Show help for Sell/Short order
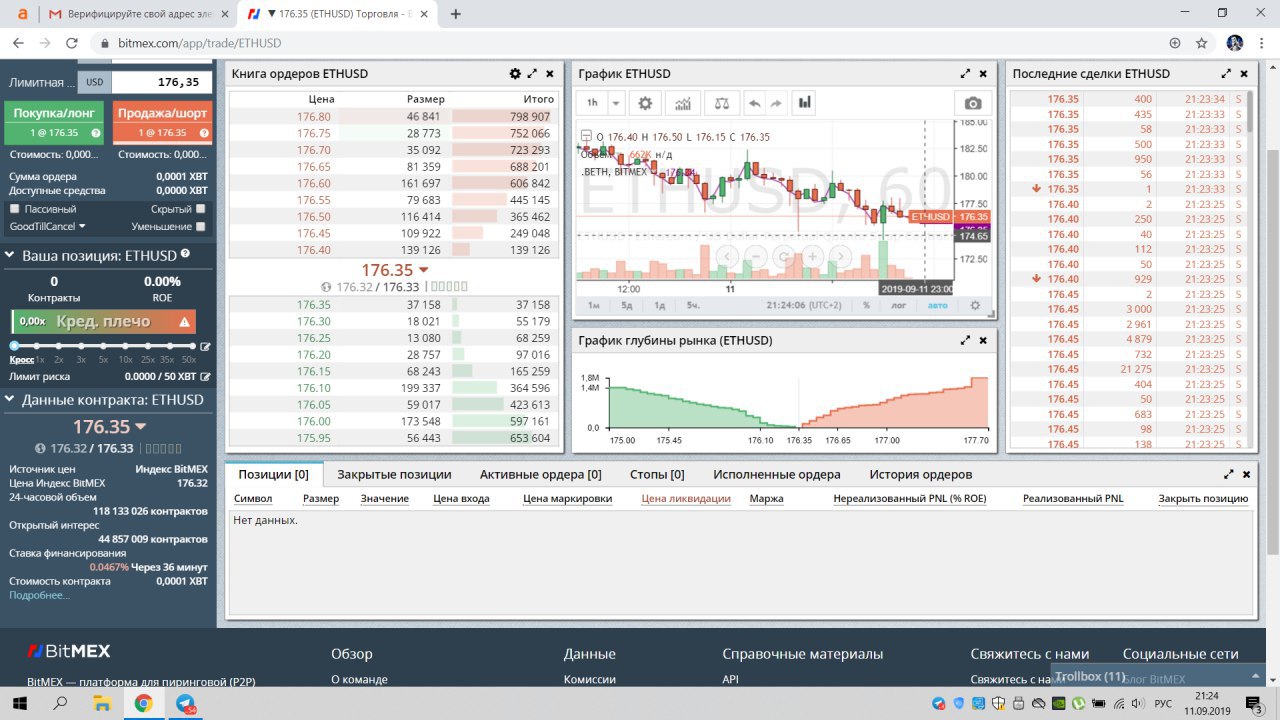Viewport: 1280px width, 720px height. pos(204,133)
